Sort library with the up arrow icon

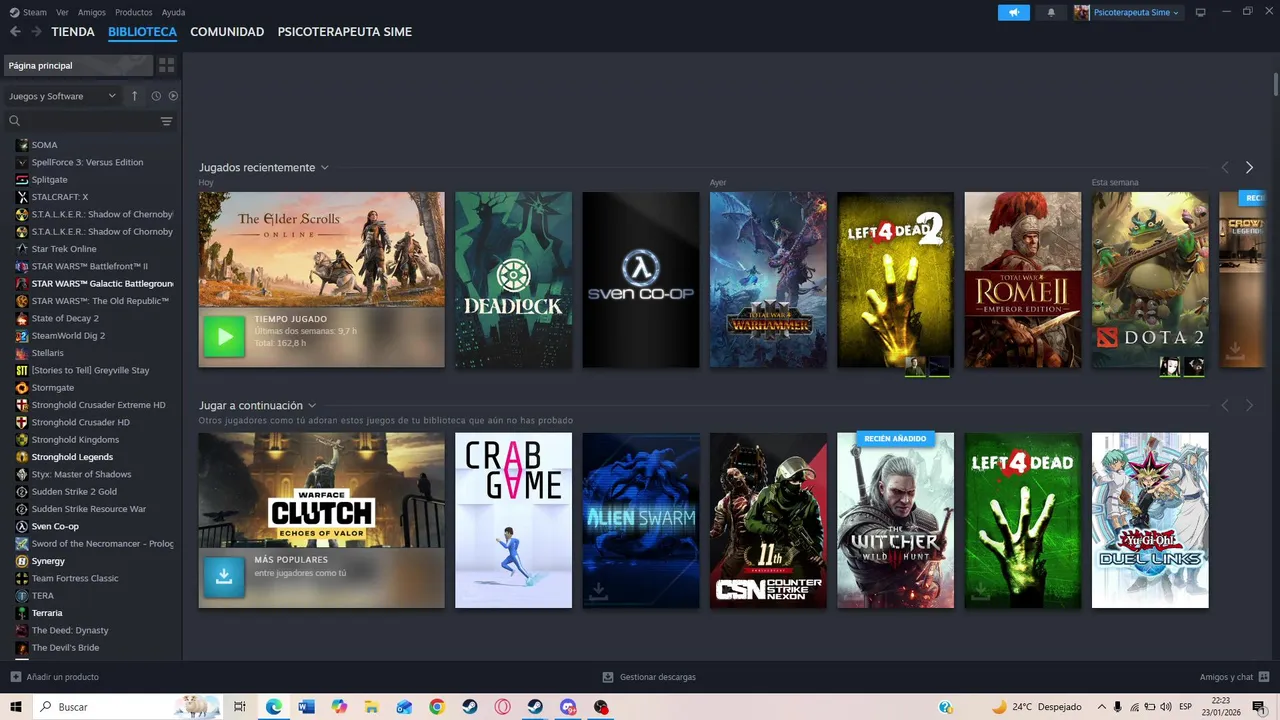point(135,96)
